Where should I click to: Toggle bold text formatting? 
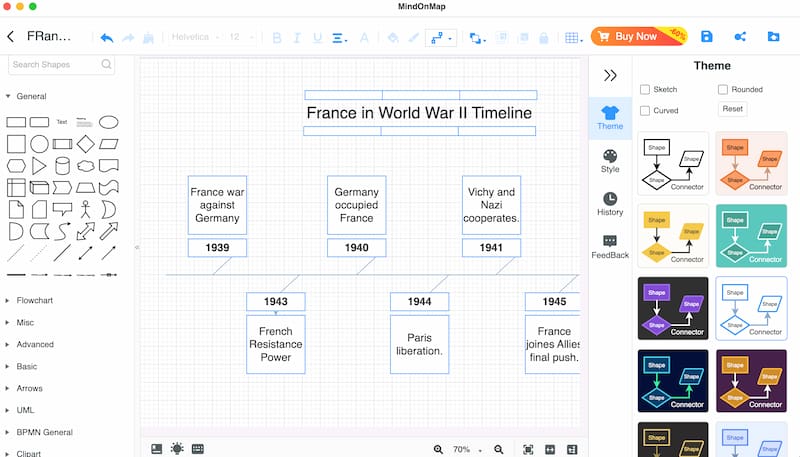coord(277,38)
